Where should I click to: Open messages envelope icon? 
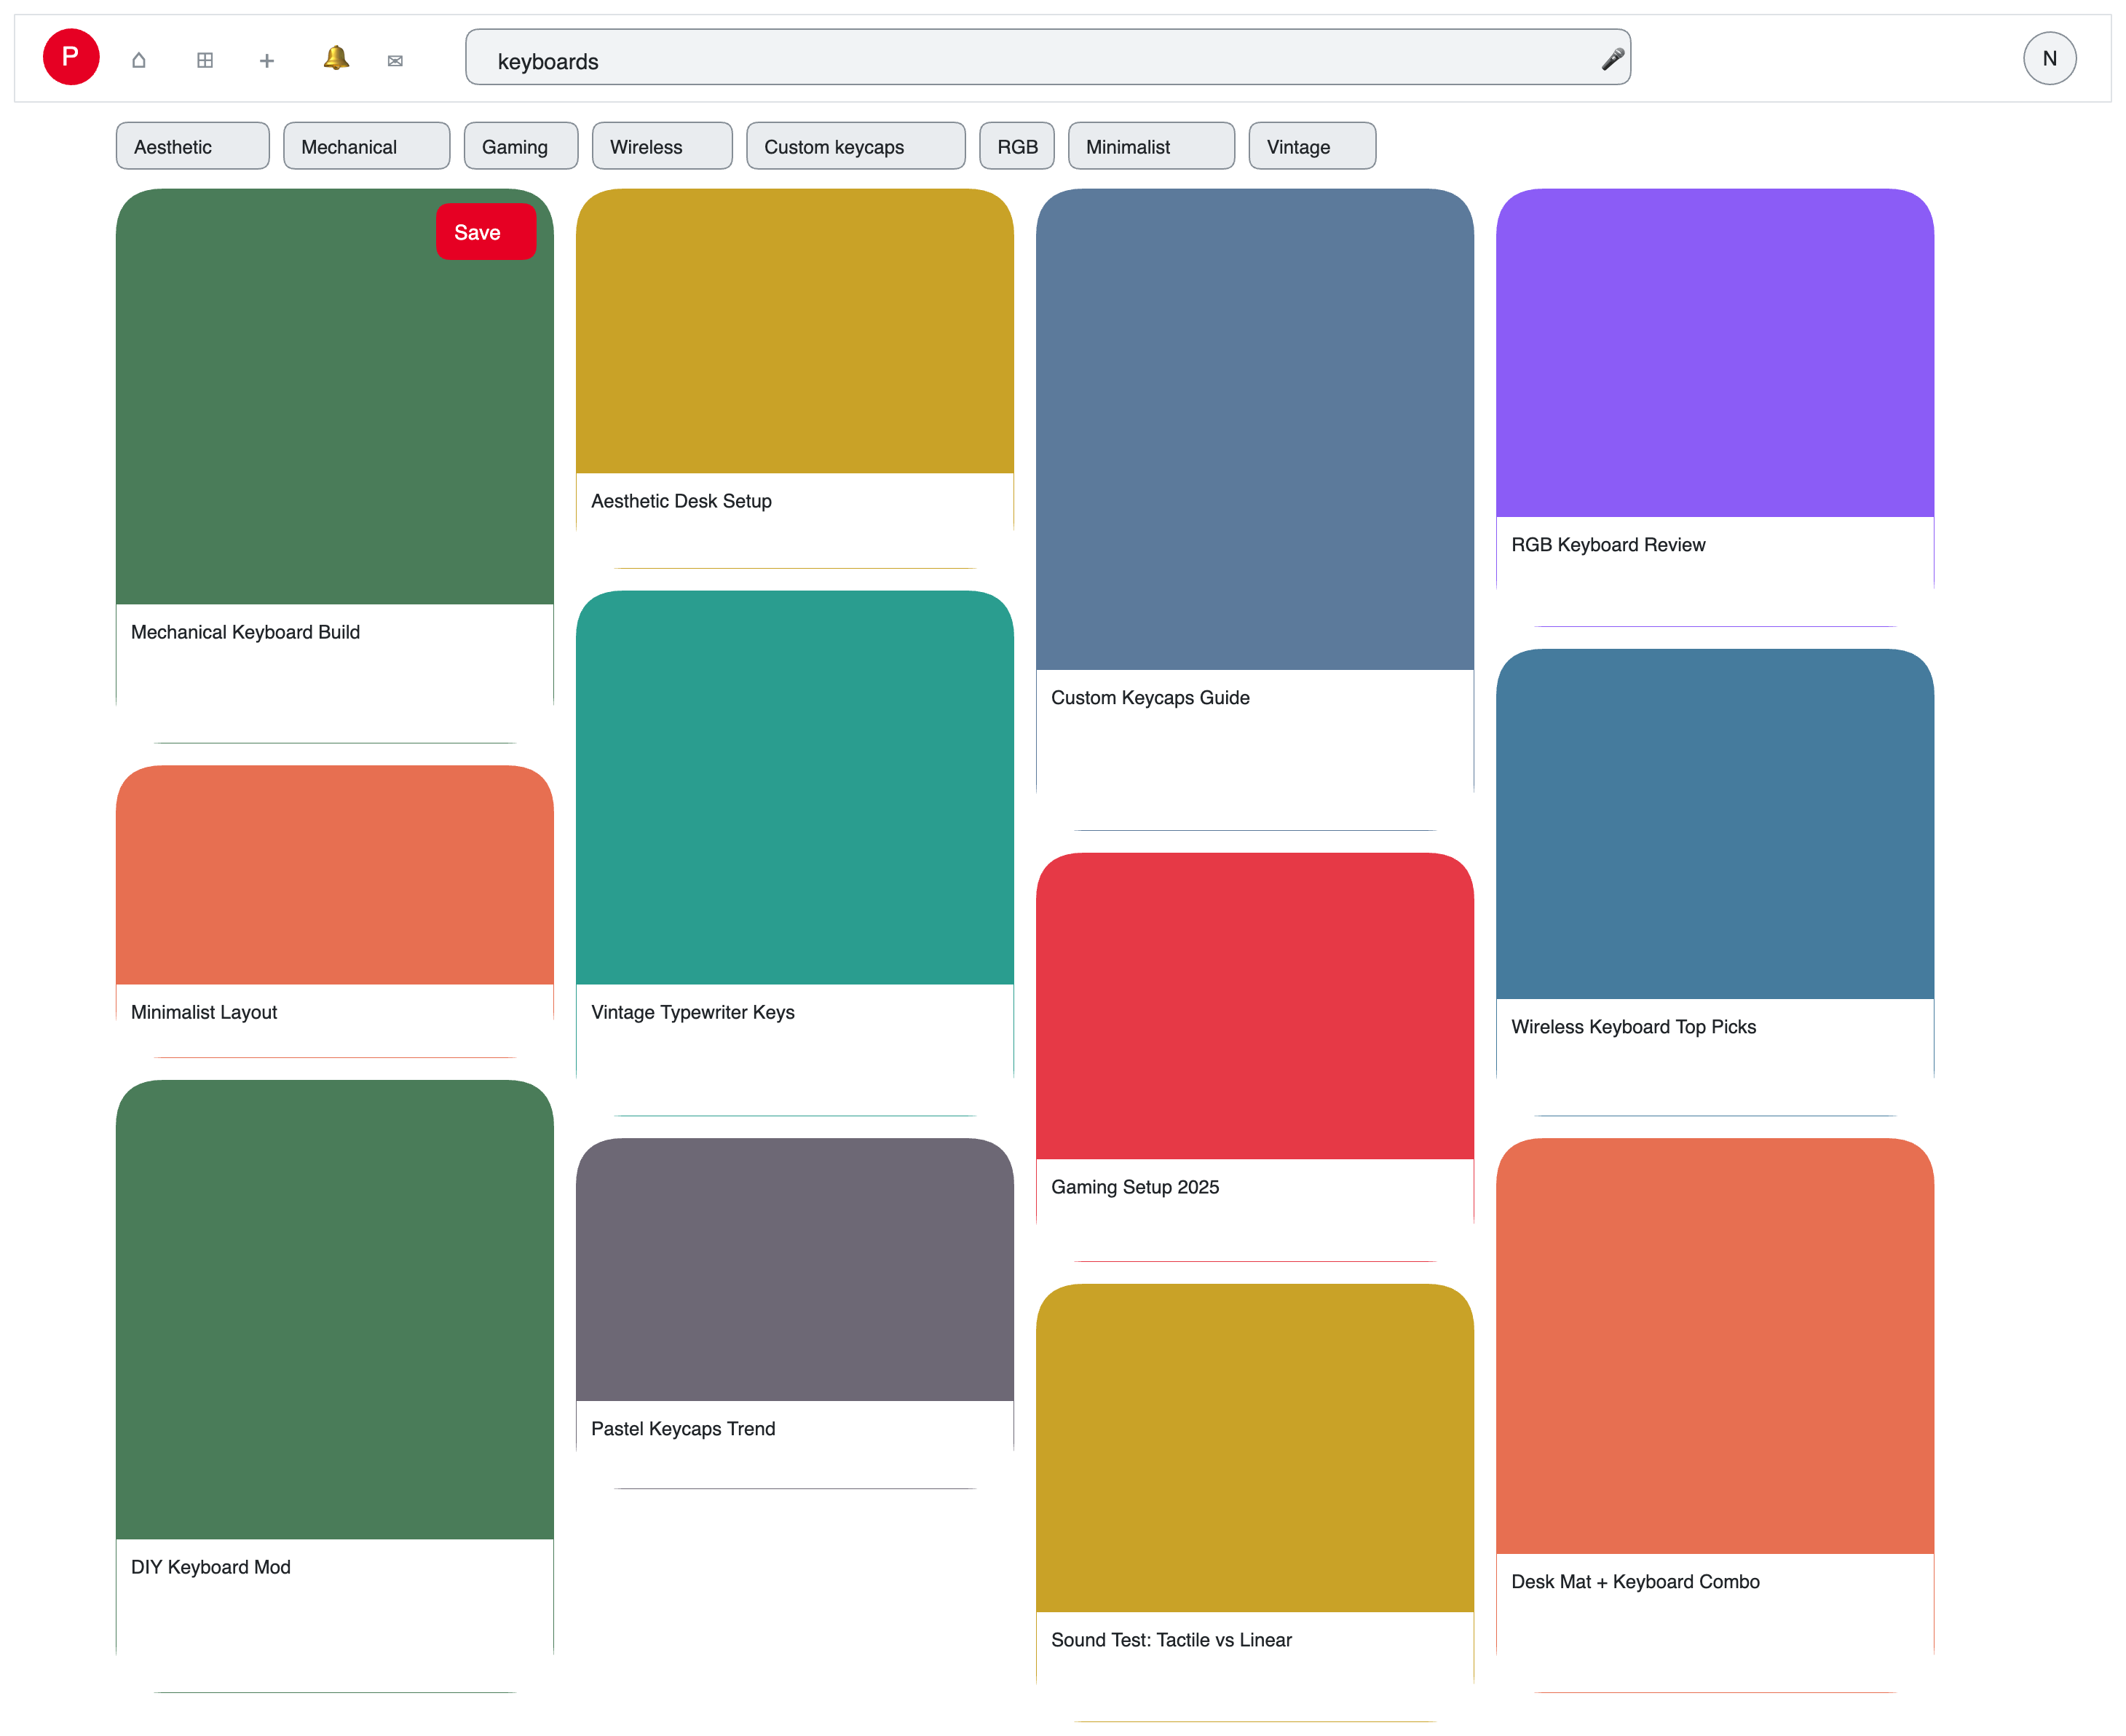[x=395, y=61]
